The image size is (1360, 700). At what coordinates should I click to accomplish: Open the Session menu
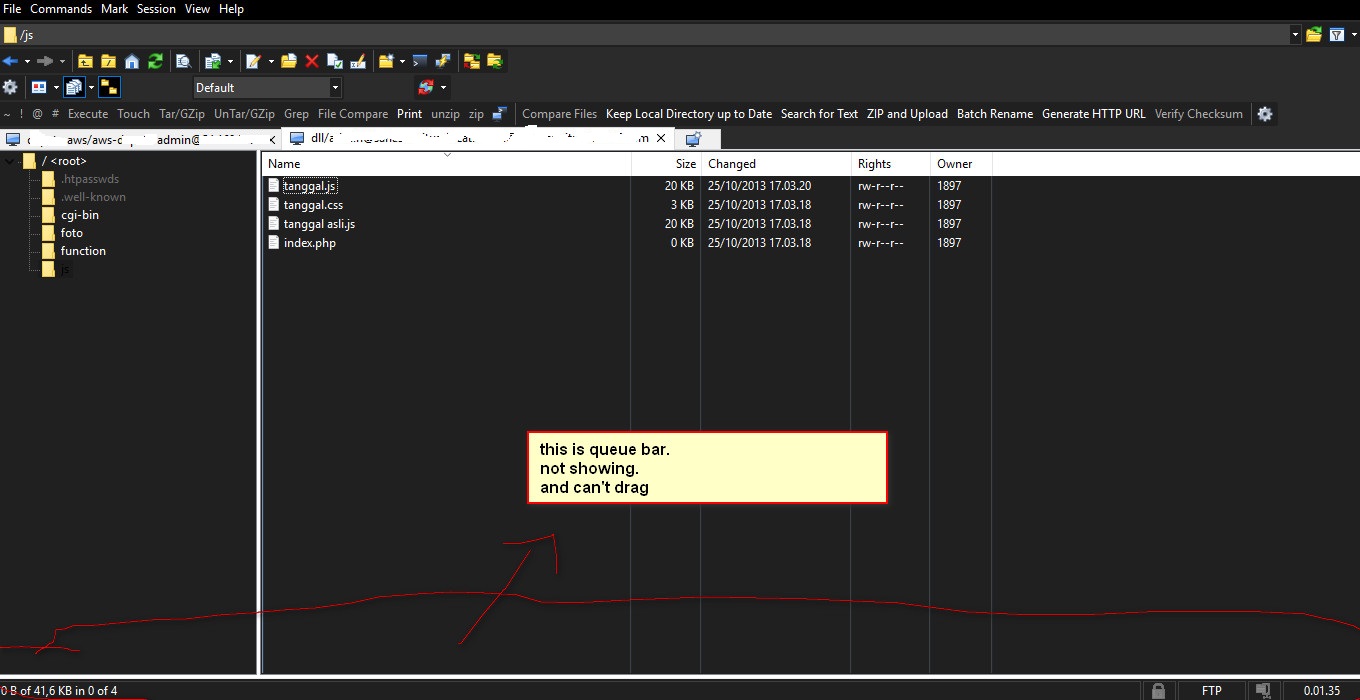coord(156,9)
